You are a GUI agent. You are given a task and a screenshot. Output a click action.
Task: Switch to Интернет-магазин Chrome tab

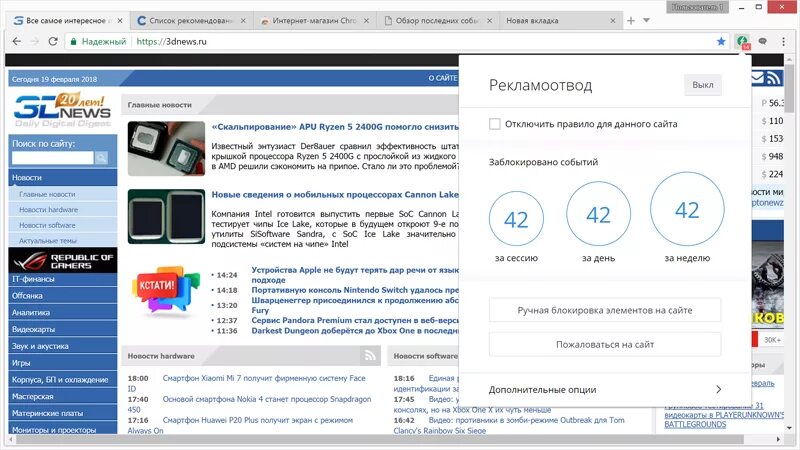pos(313,20)
